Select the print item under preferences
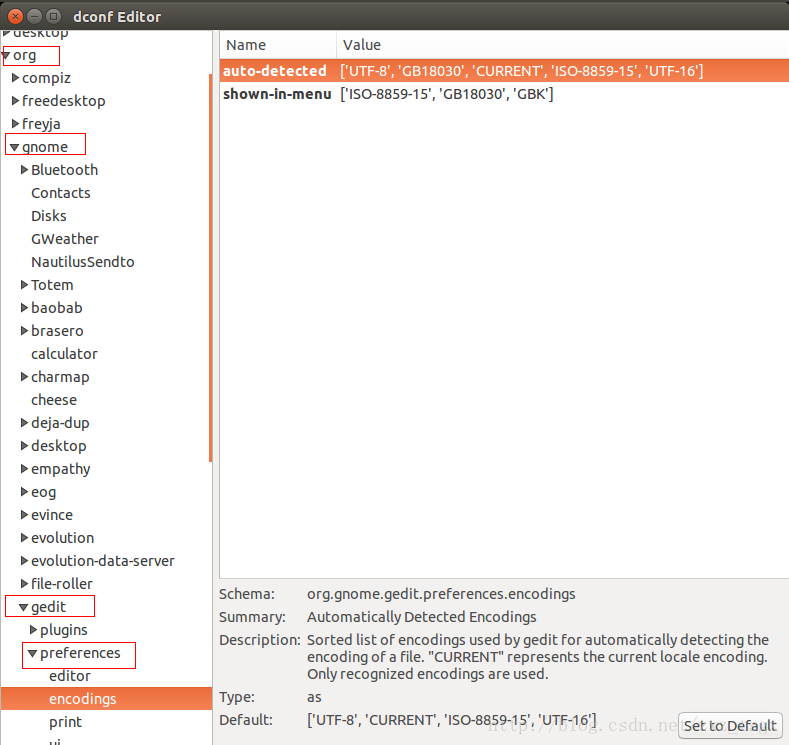This screenshot has height=745, width=789. [x=65, y=722]
